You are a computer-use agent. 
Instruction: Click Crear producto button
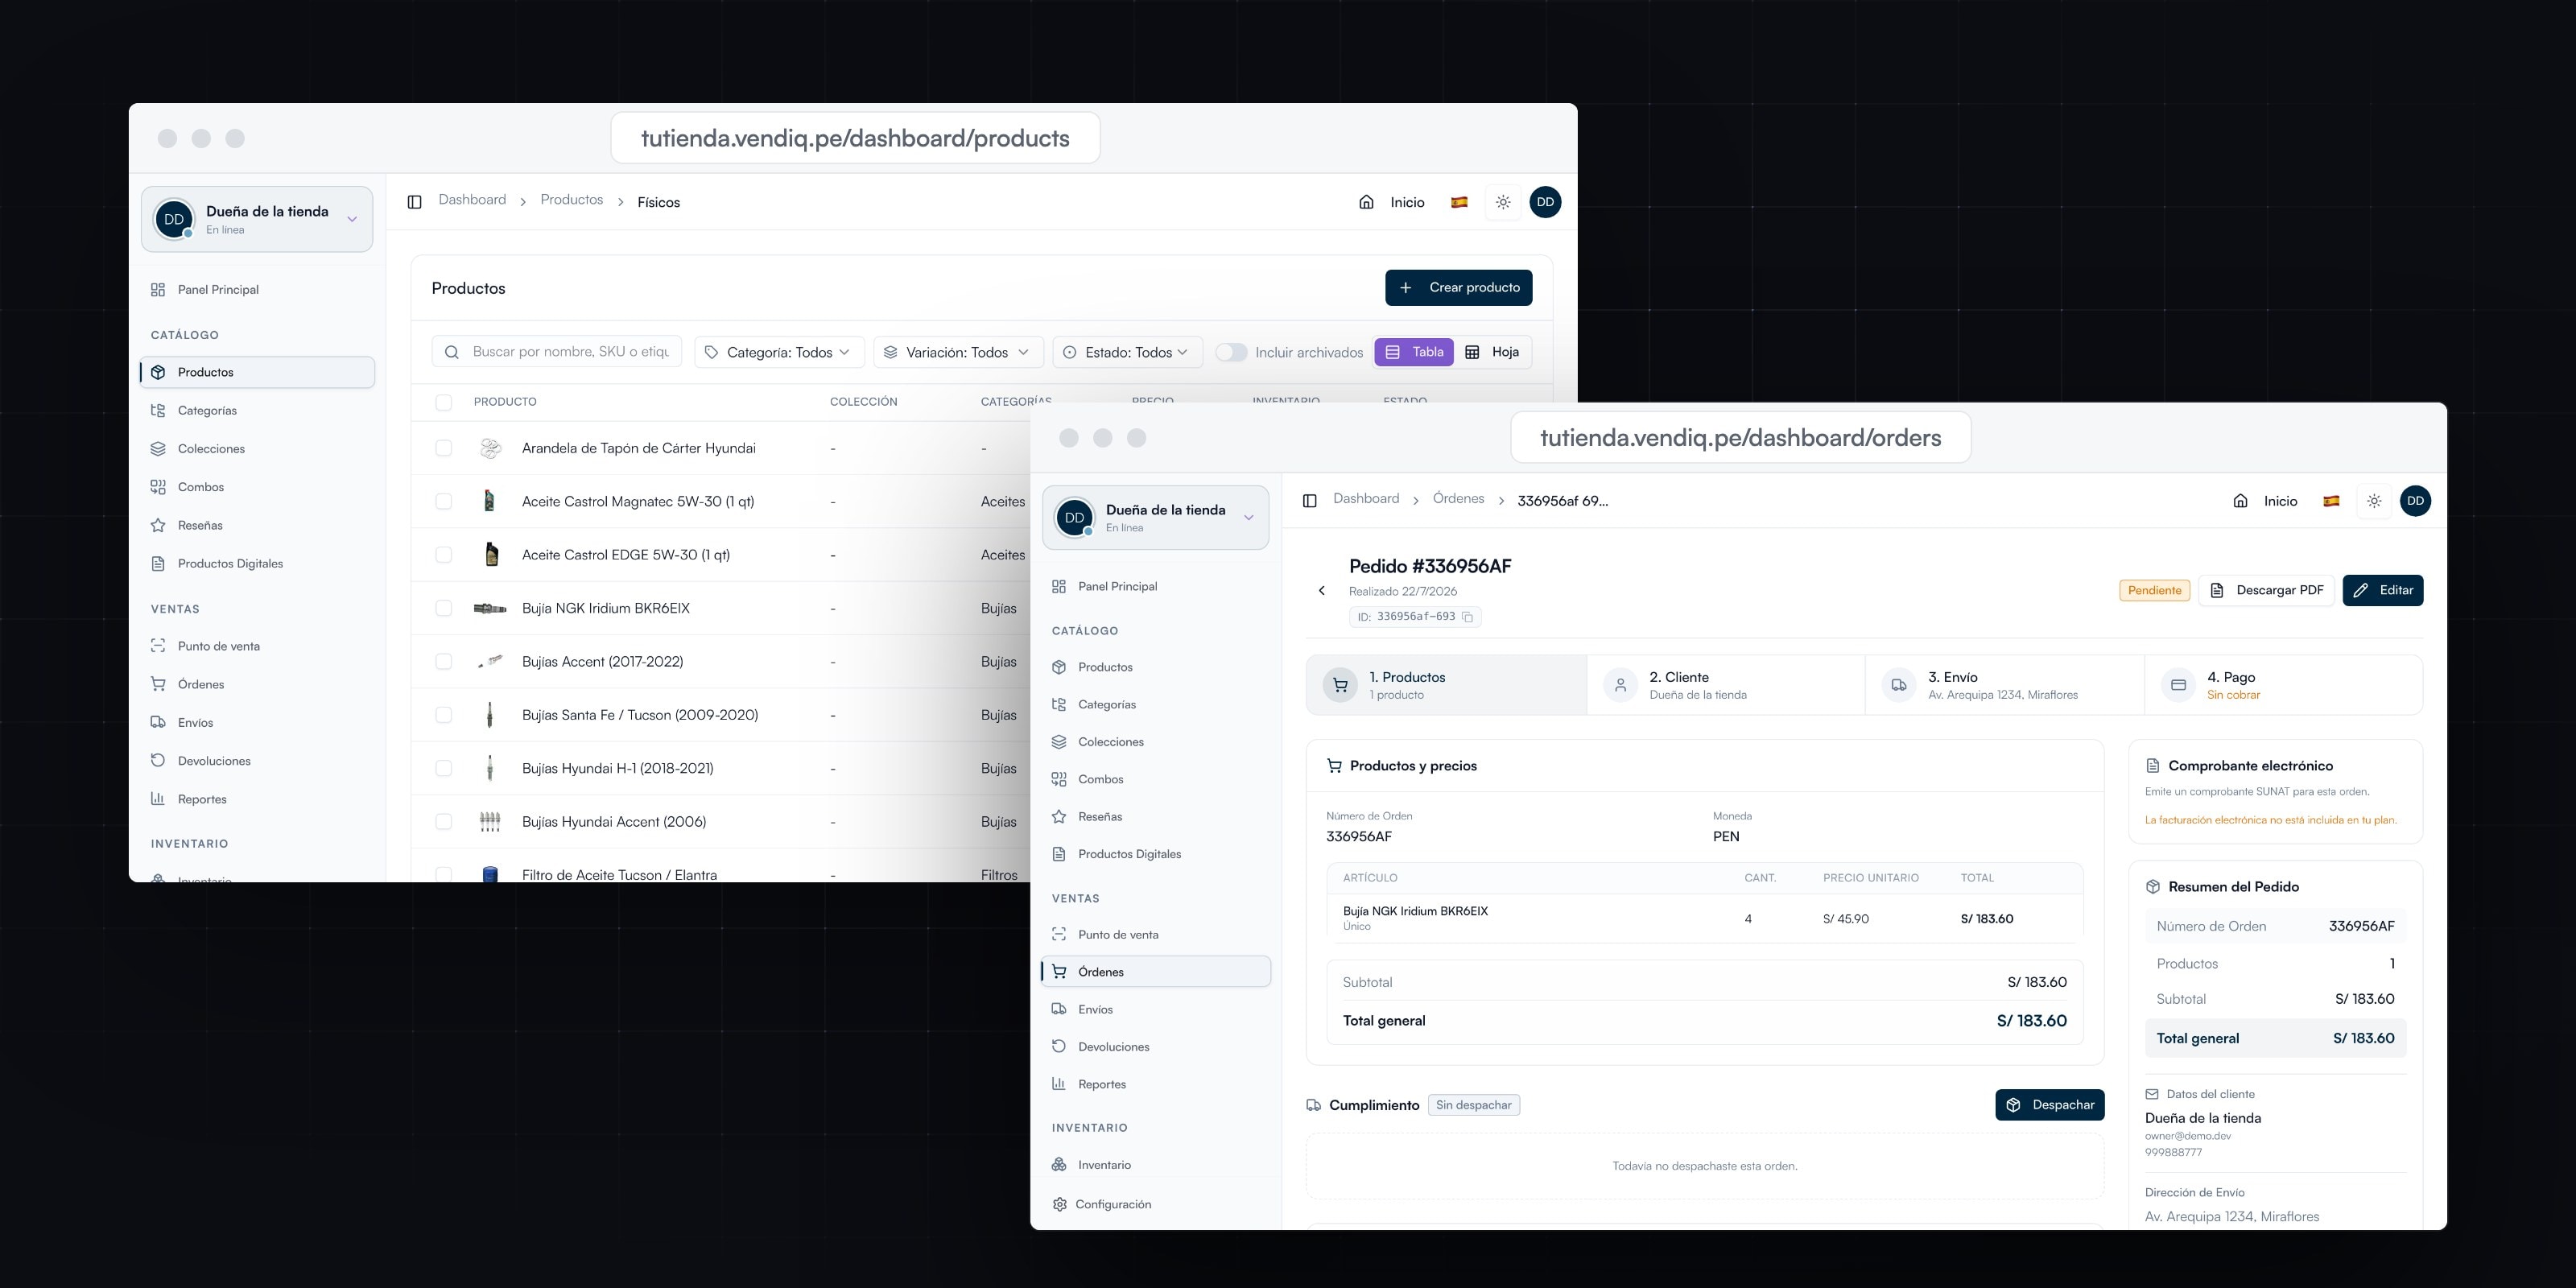tap(1458, 288)
